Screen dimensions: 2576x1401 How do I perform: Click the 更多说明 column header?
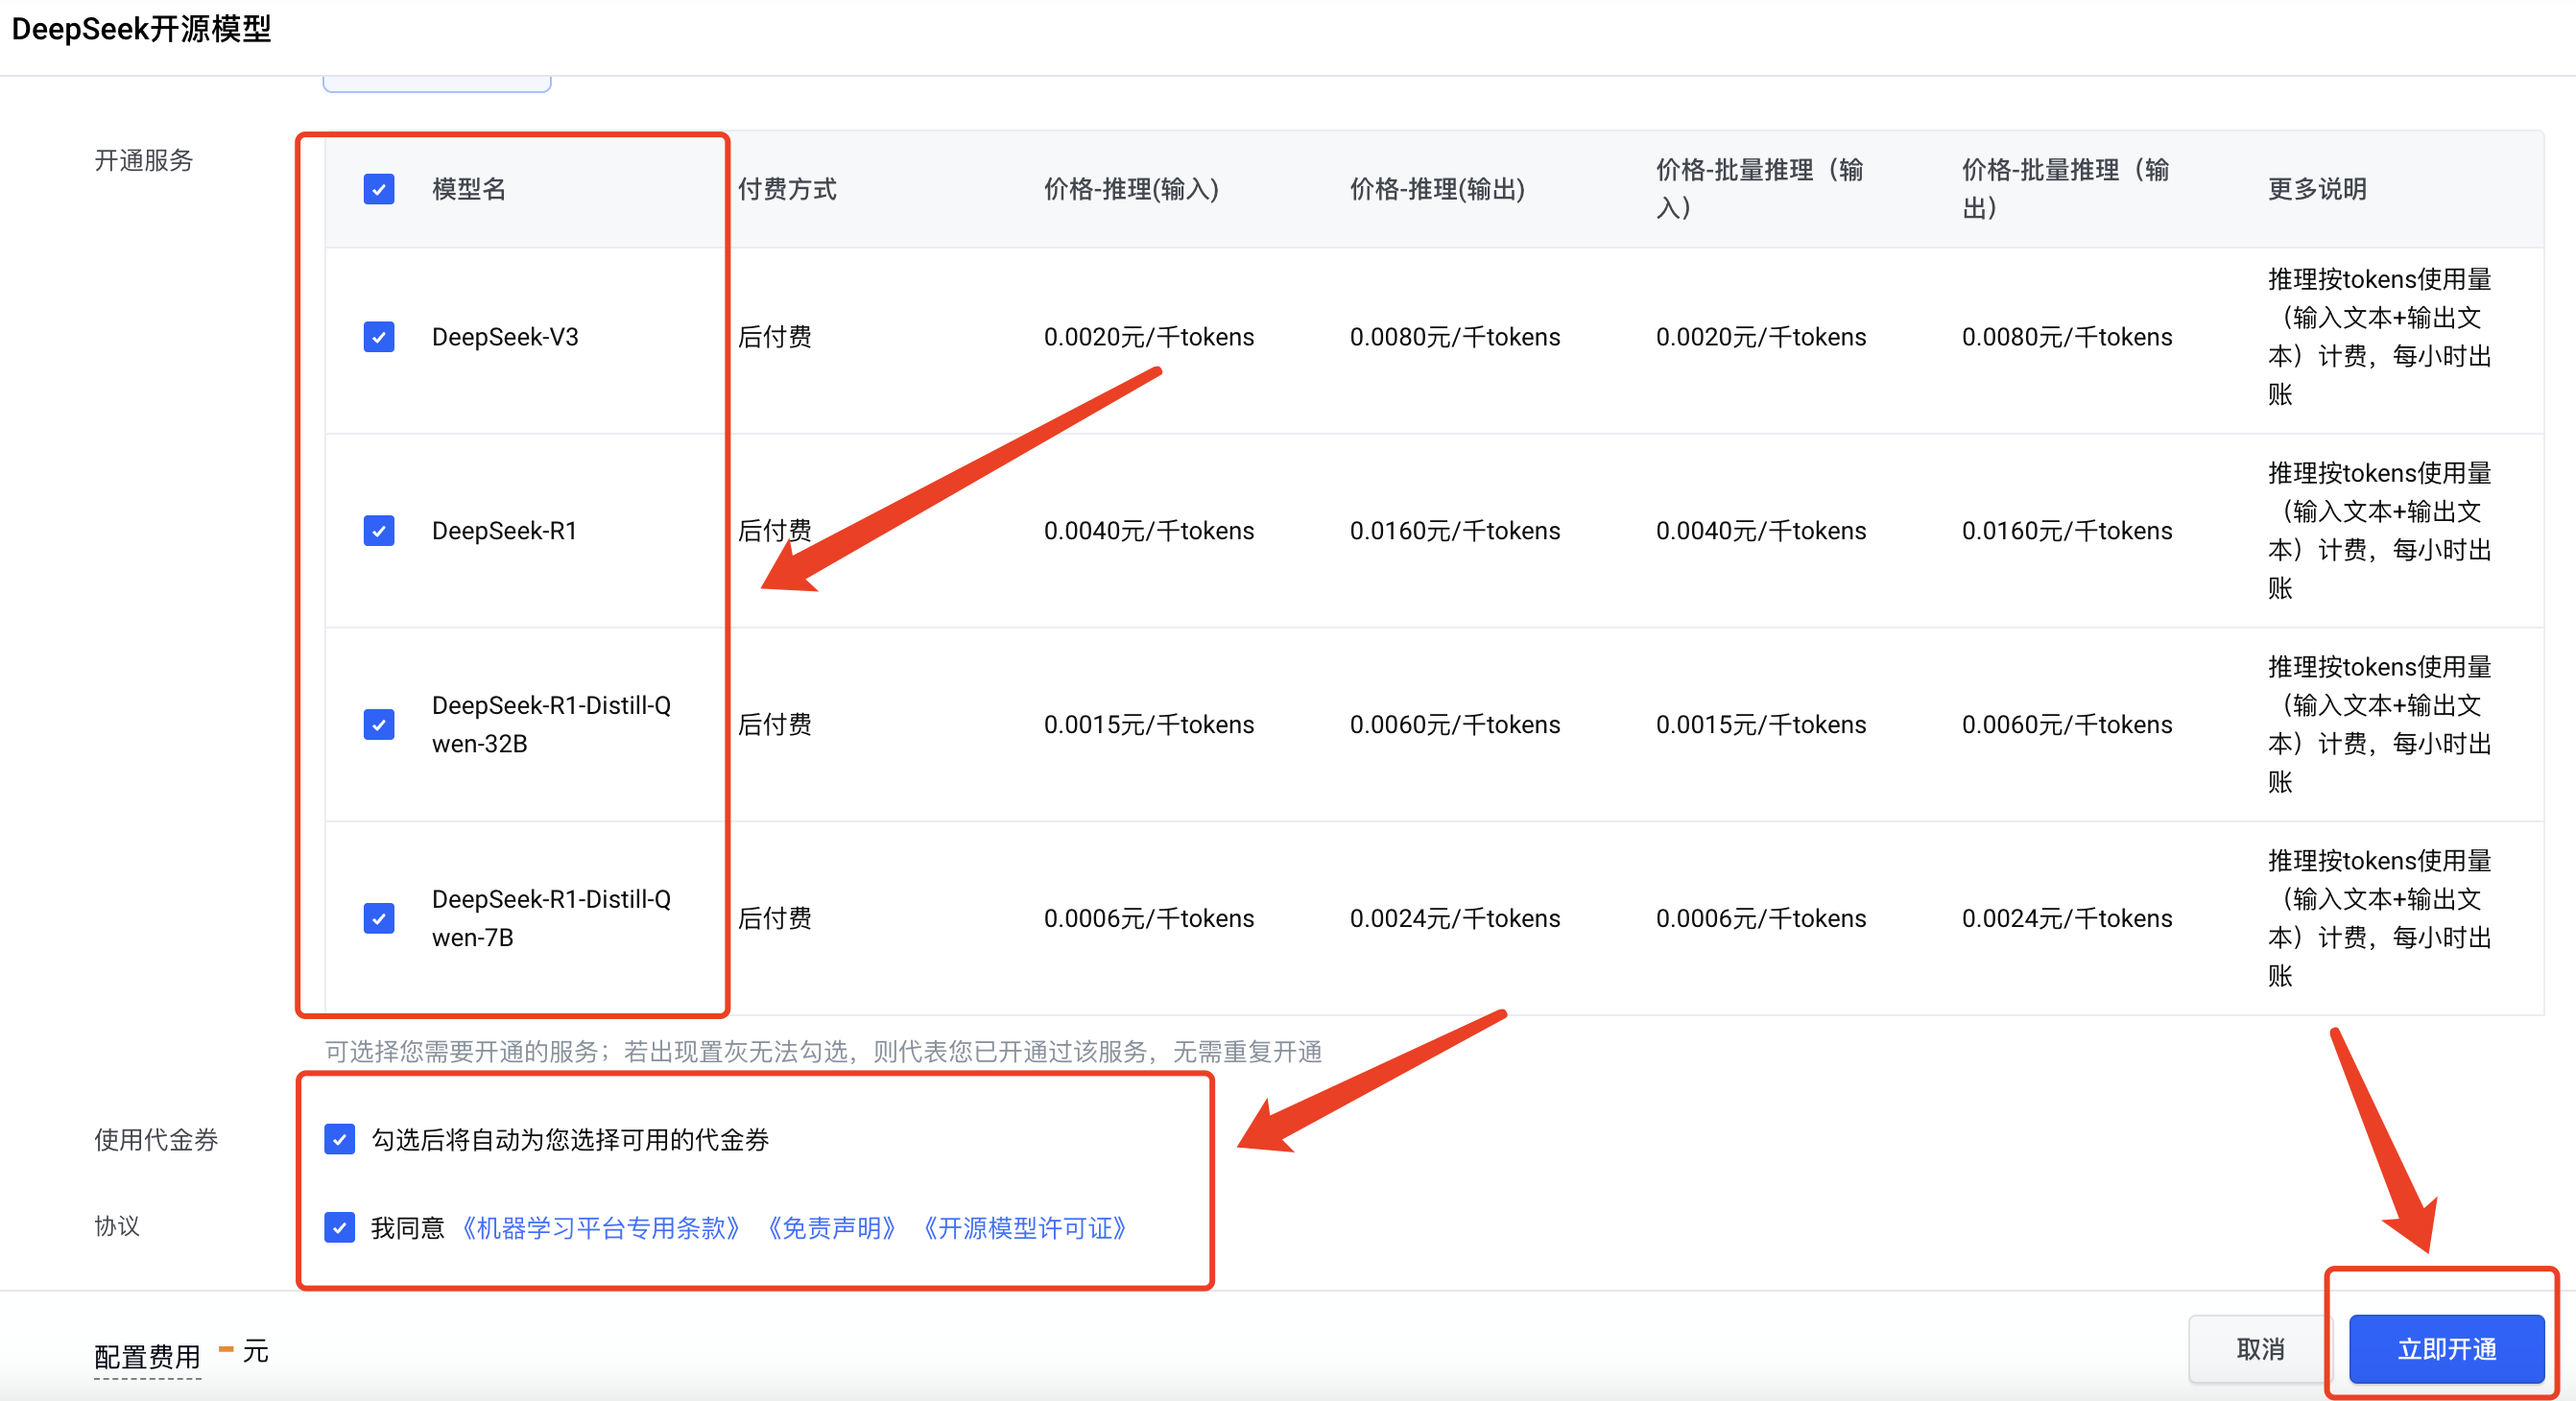tap(2317, 189)
